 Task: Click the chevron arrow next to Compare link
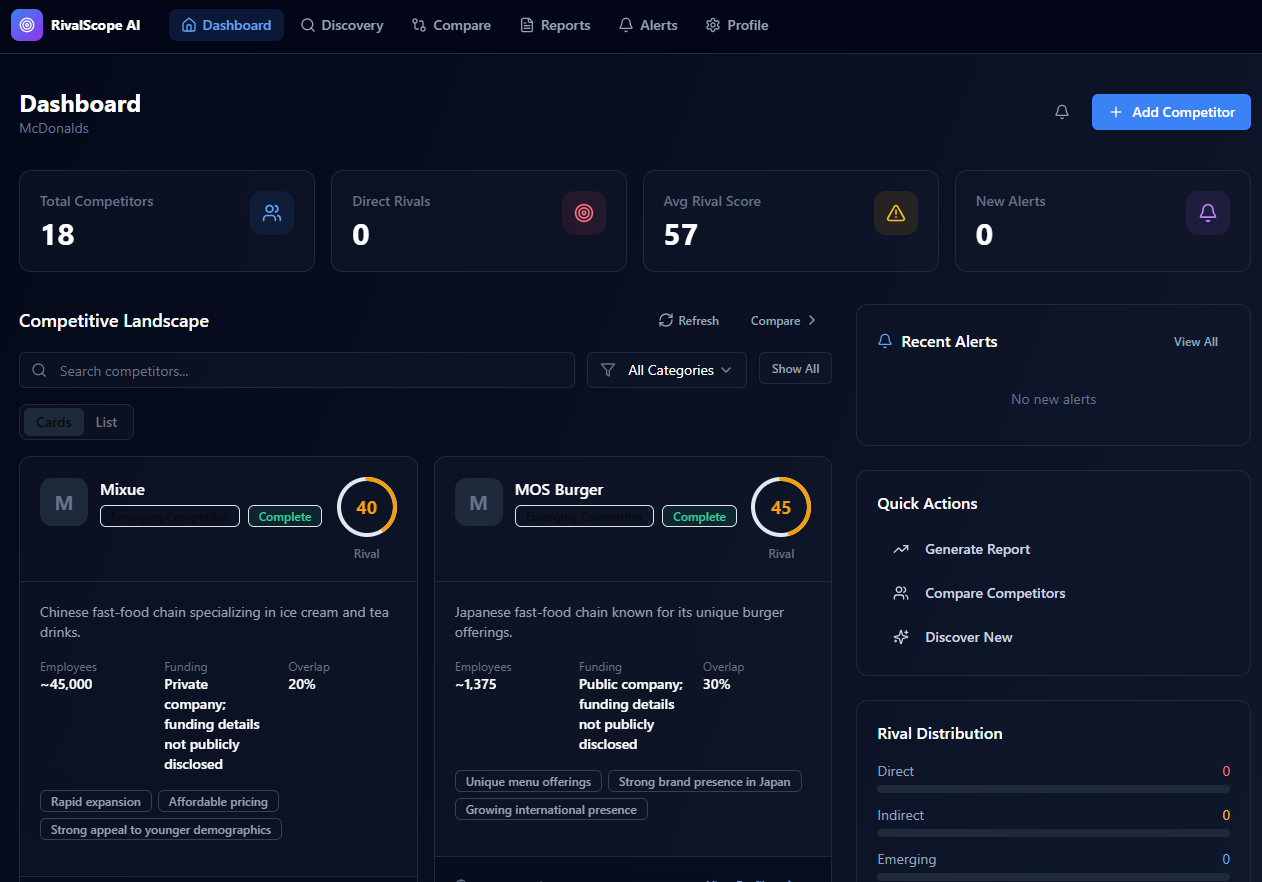coord(812,321)
